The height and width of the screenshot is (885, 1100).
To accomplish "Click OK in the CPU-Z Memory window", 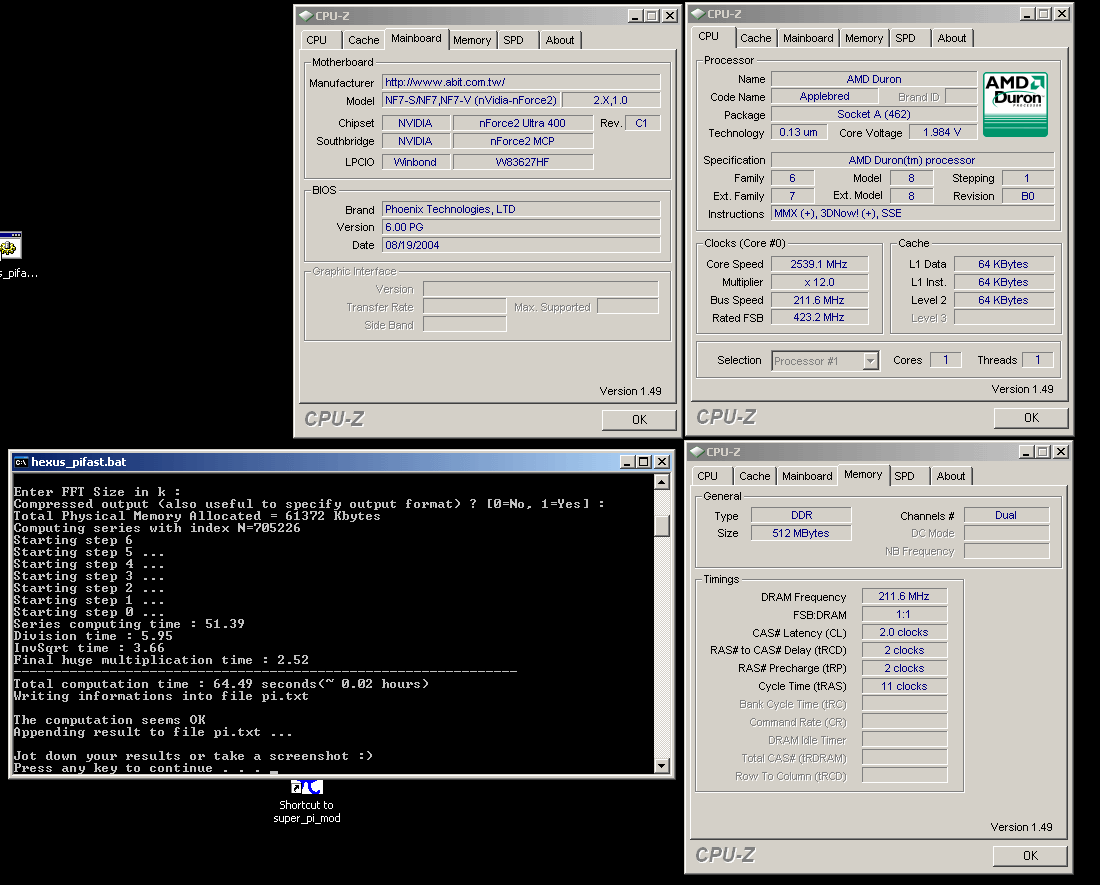I will point(1031,856).
